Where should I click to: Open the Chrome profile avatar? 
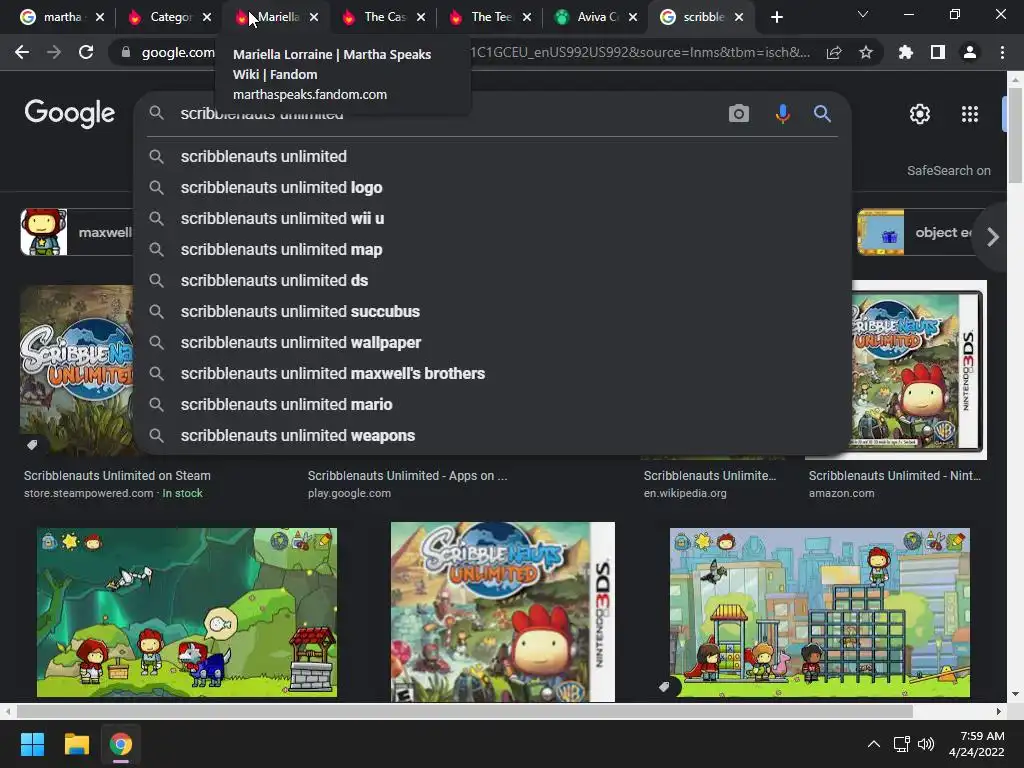coord(970,52)
